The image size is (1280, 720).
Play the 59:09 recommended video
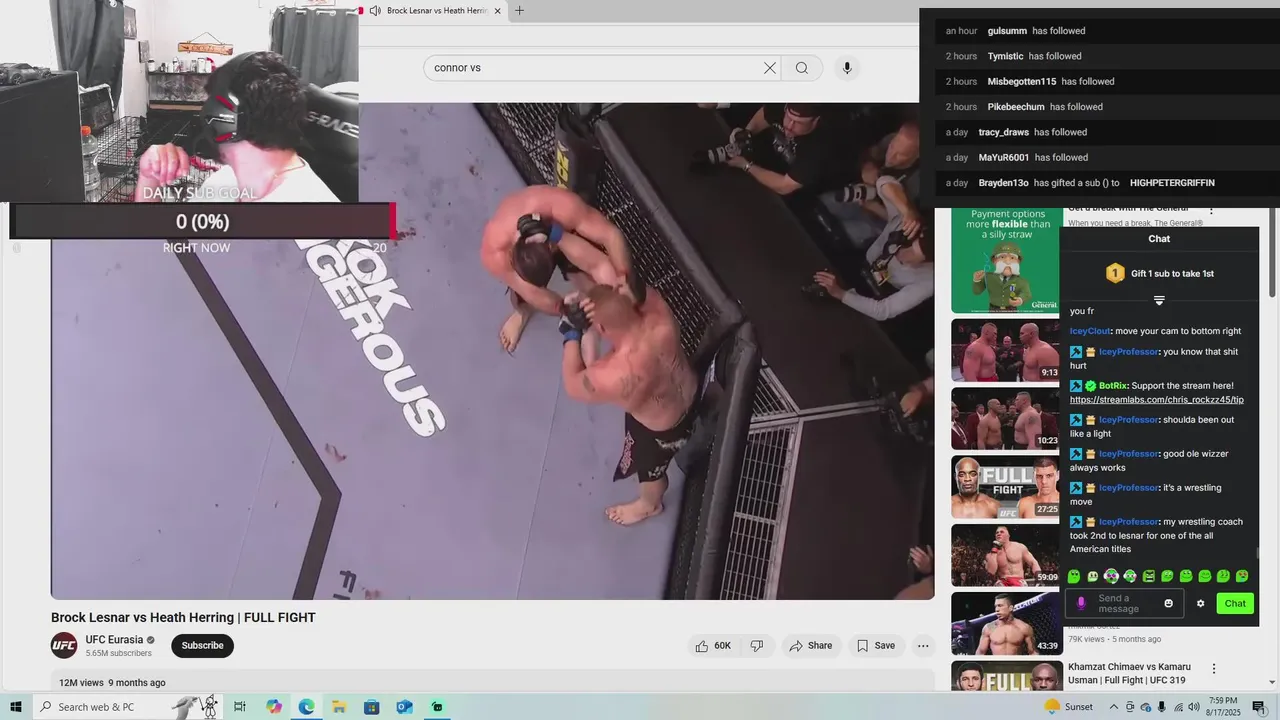(x=1005, y=555)
